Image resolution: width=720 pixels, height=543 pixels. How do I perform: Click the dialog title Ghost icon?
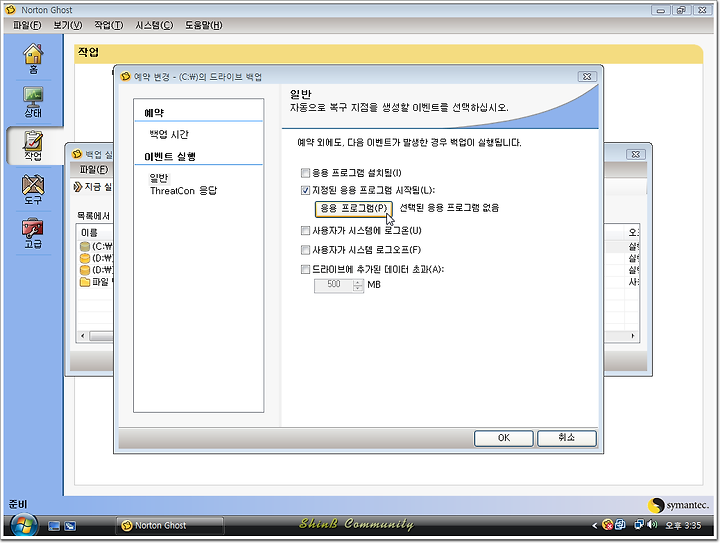(x=125, y=76)
